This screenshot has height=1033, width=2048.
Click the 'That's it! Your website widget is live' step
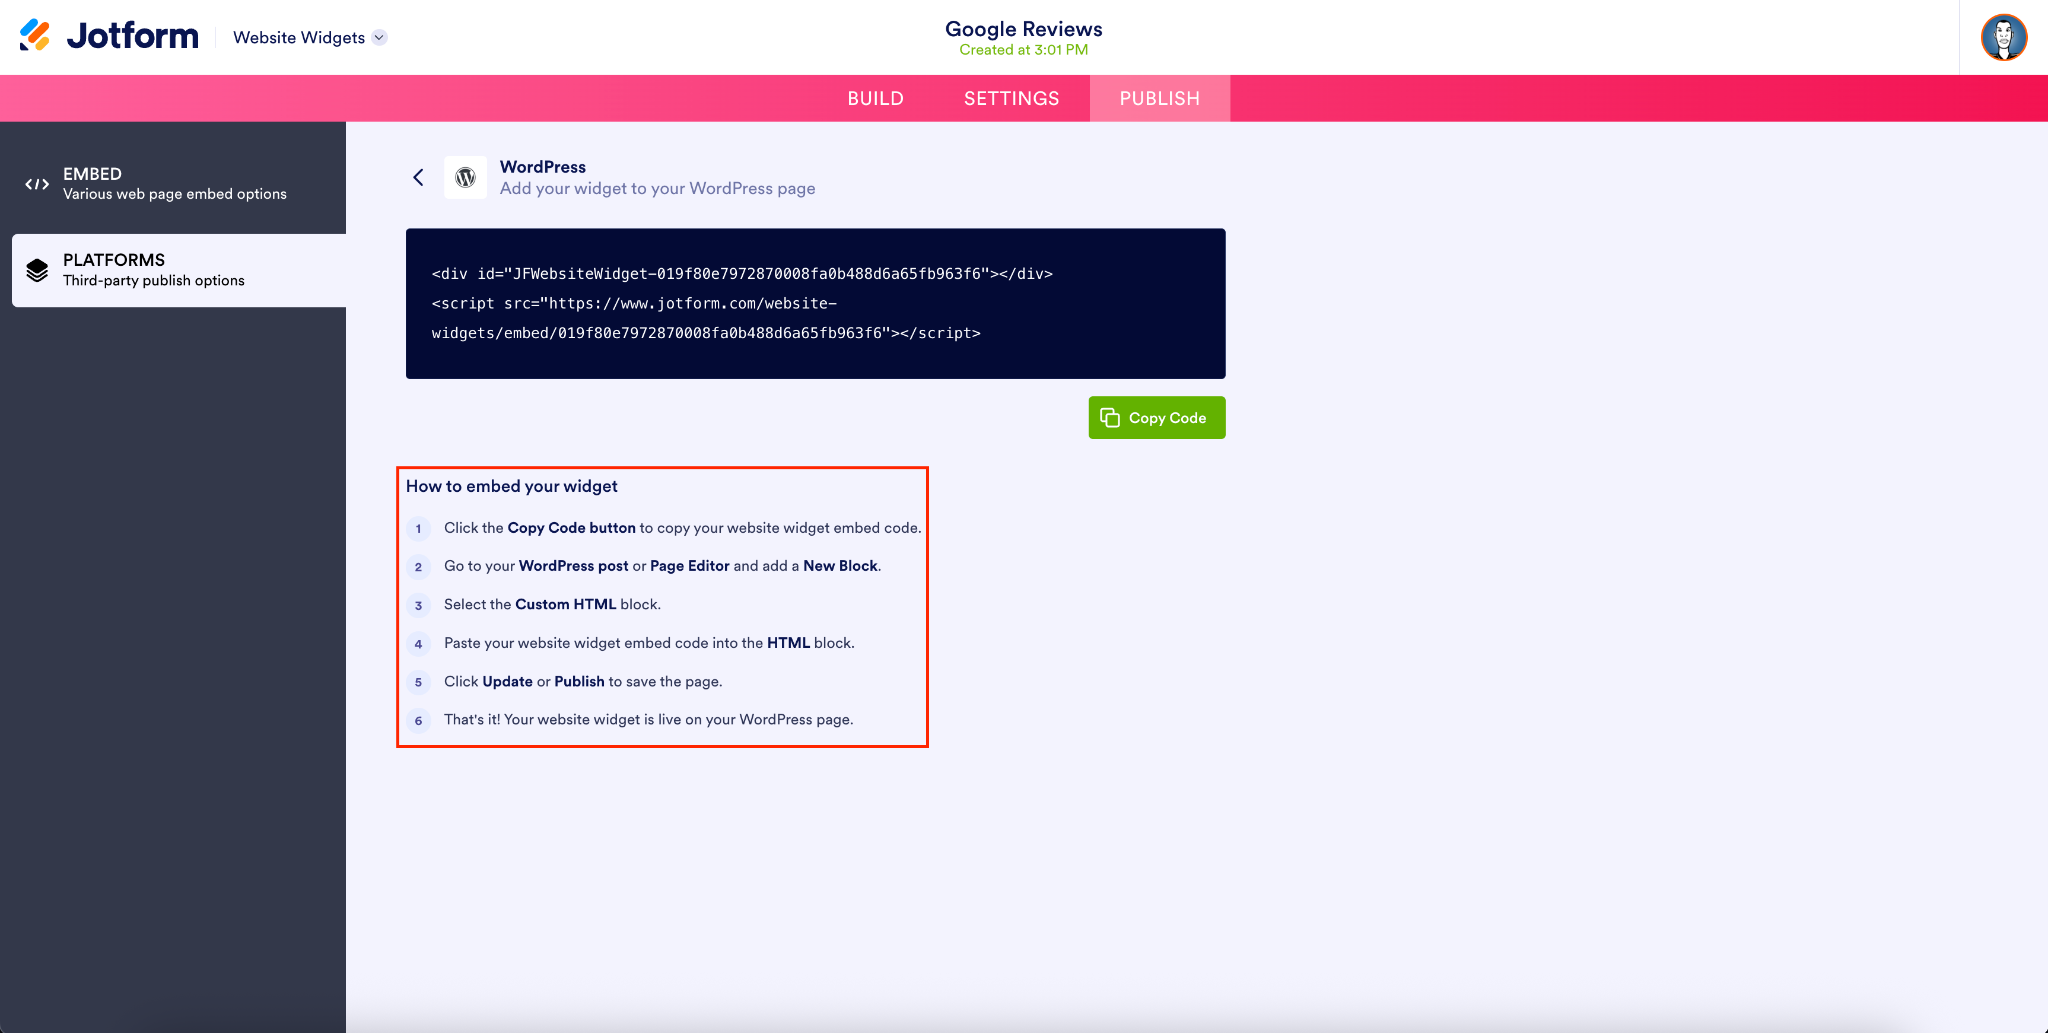click(648, 719)
